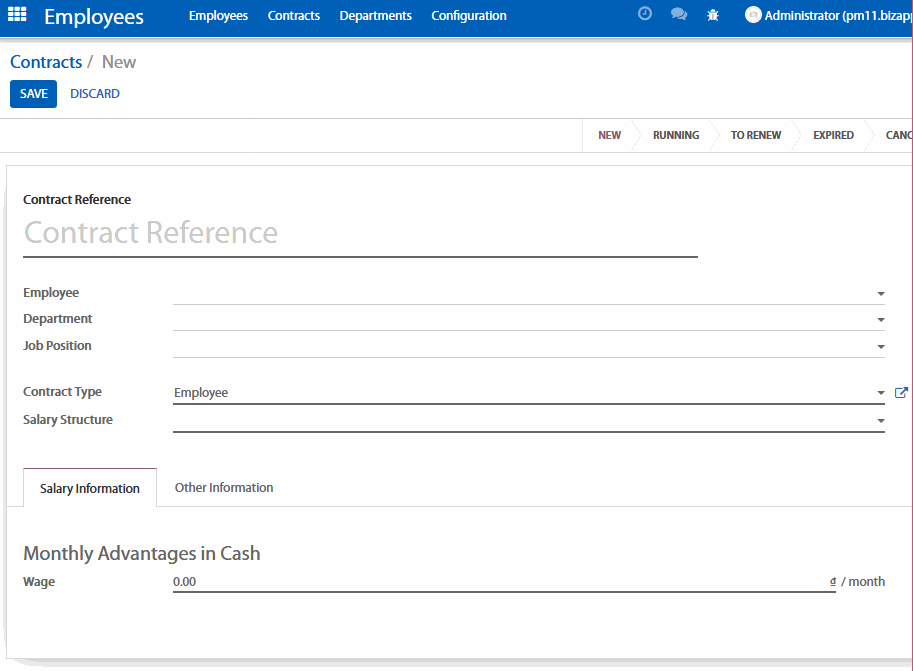Select the Salary Information tab
Screen dimensions: 913x671
click(x=90, y=489)
